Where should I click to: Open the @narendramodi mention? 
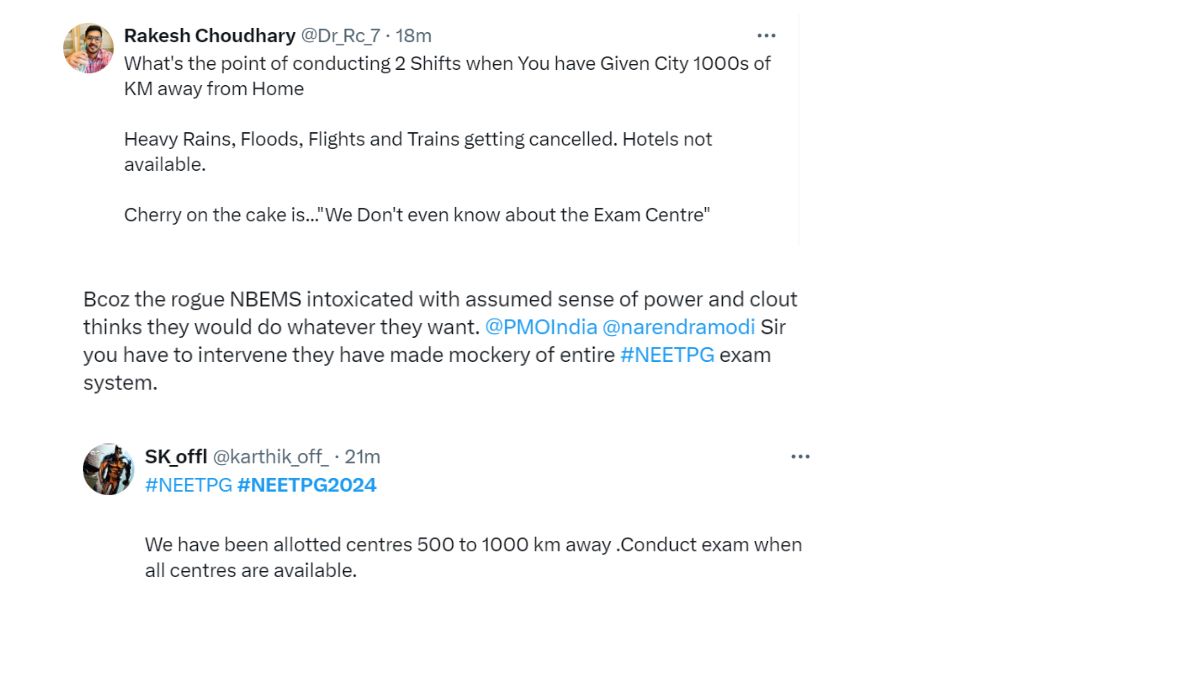click(679, 327)
